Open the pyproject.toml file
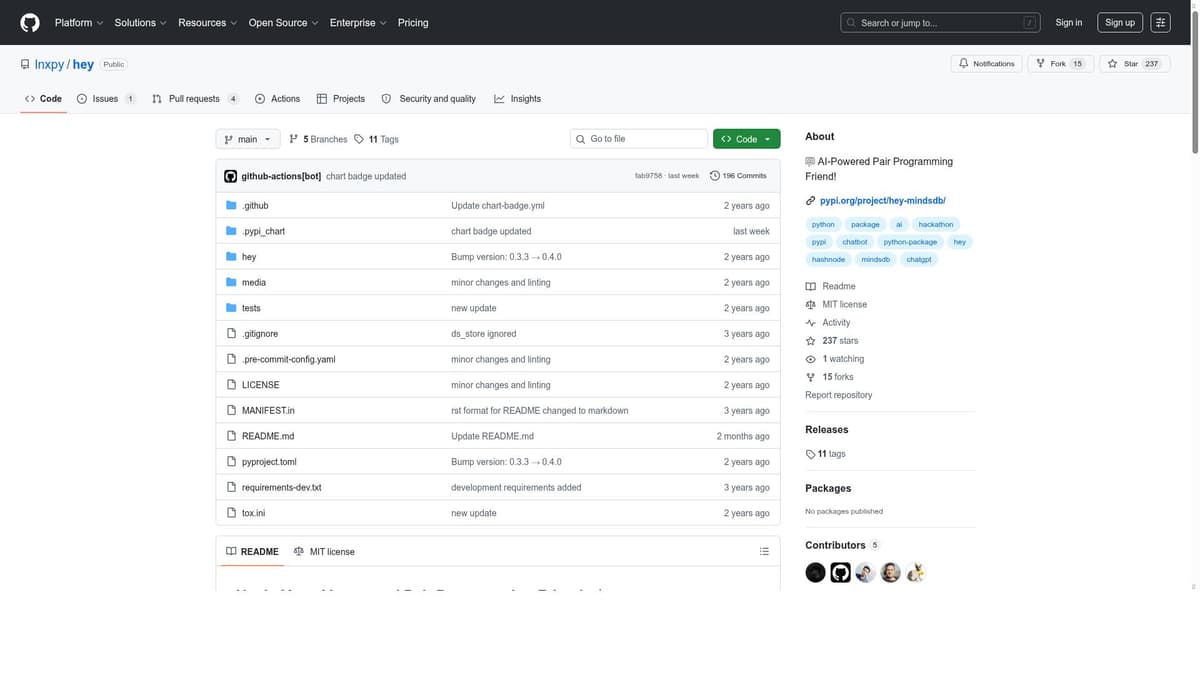 [269, 462]
